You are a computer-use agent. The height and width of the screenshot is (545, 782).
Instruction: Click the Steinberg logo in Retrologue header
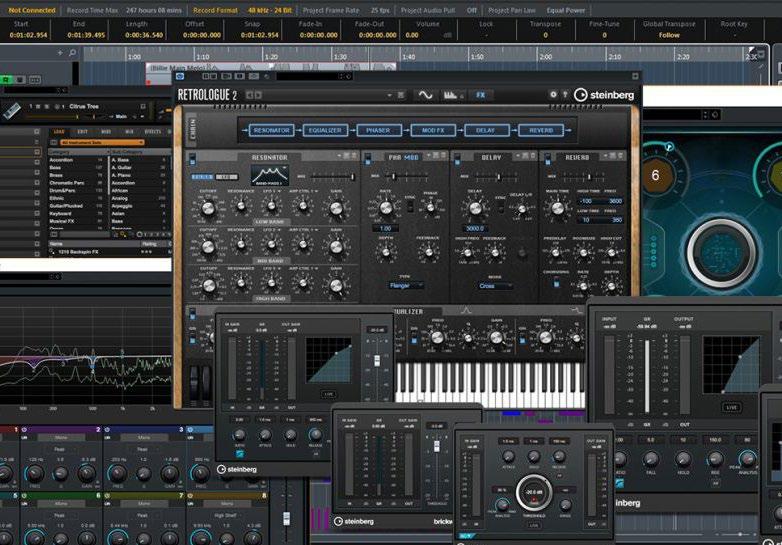tap(604, 95)
